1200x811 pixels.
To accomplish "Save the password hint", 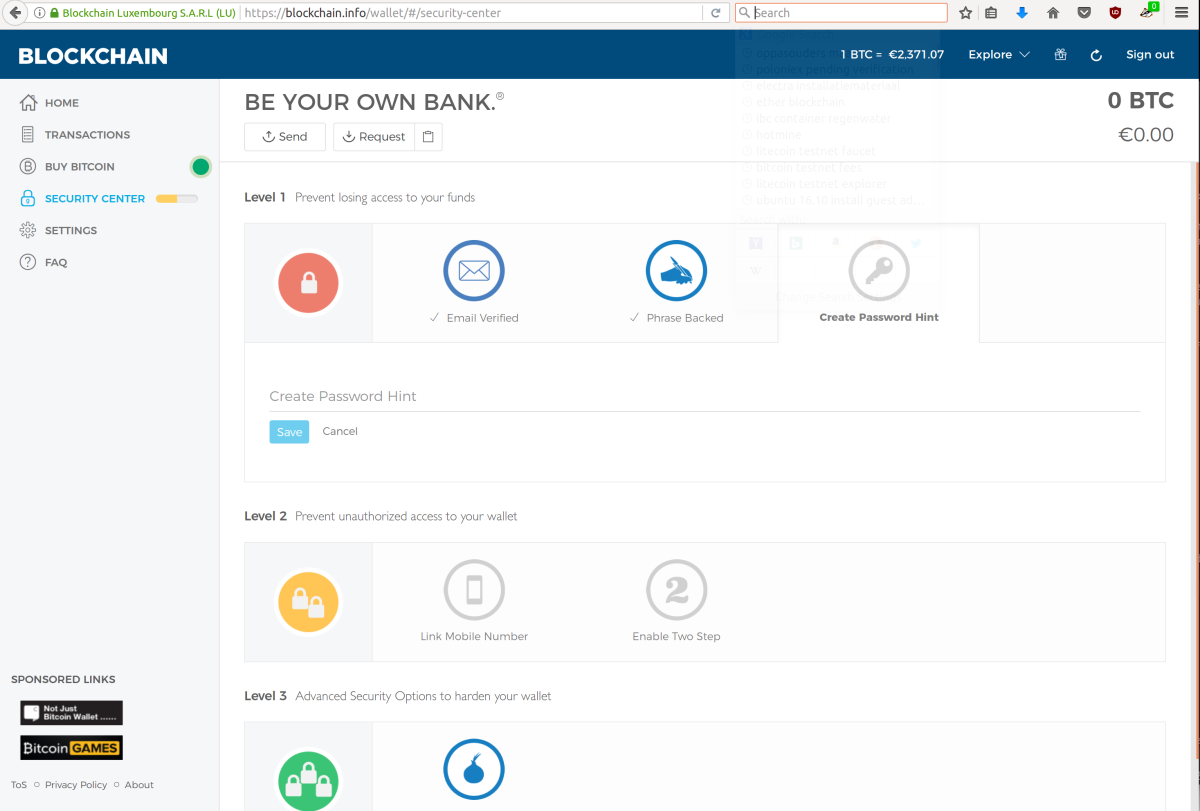I will tap(289, 431).
